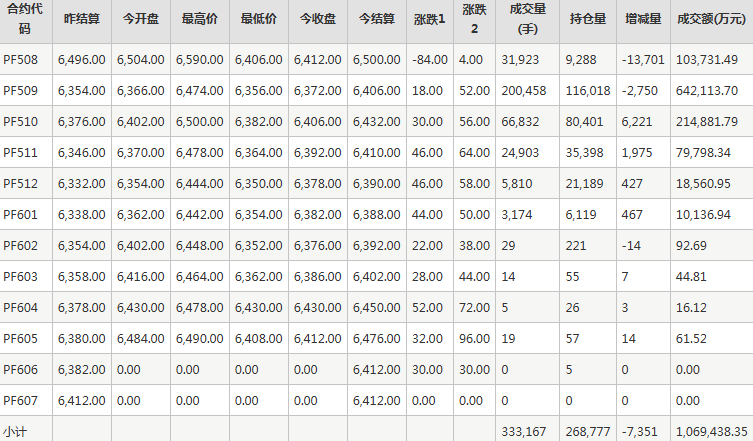Click PF604 change value 72.00
This screenshot has height=441, width=753.
(474, 307)
